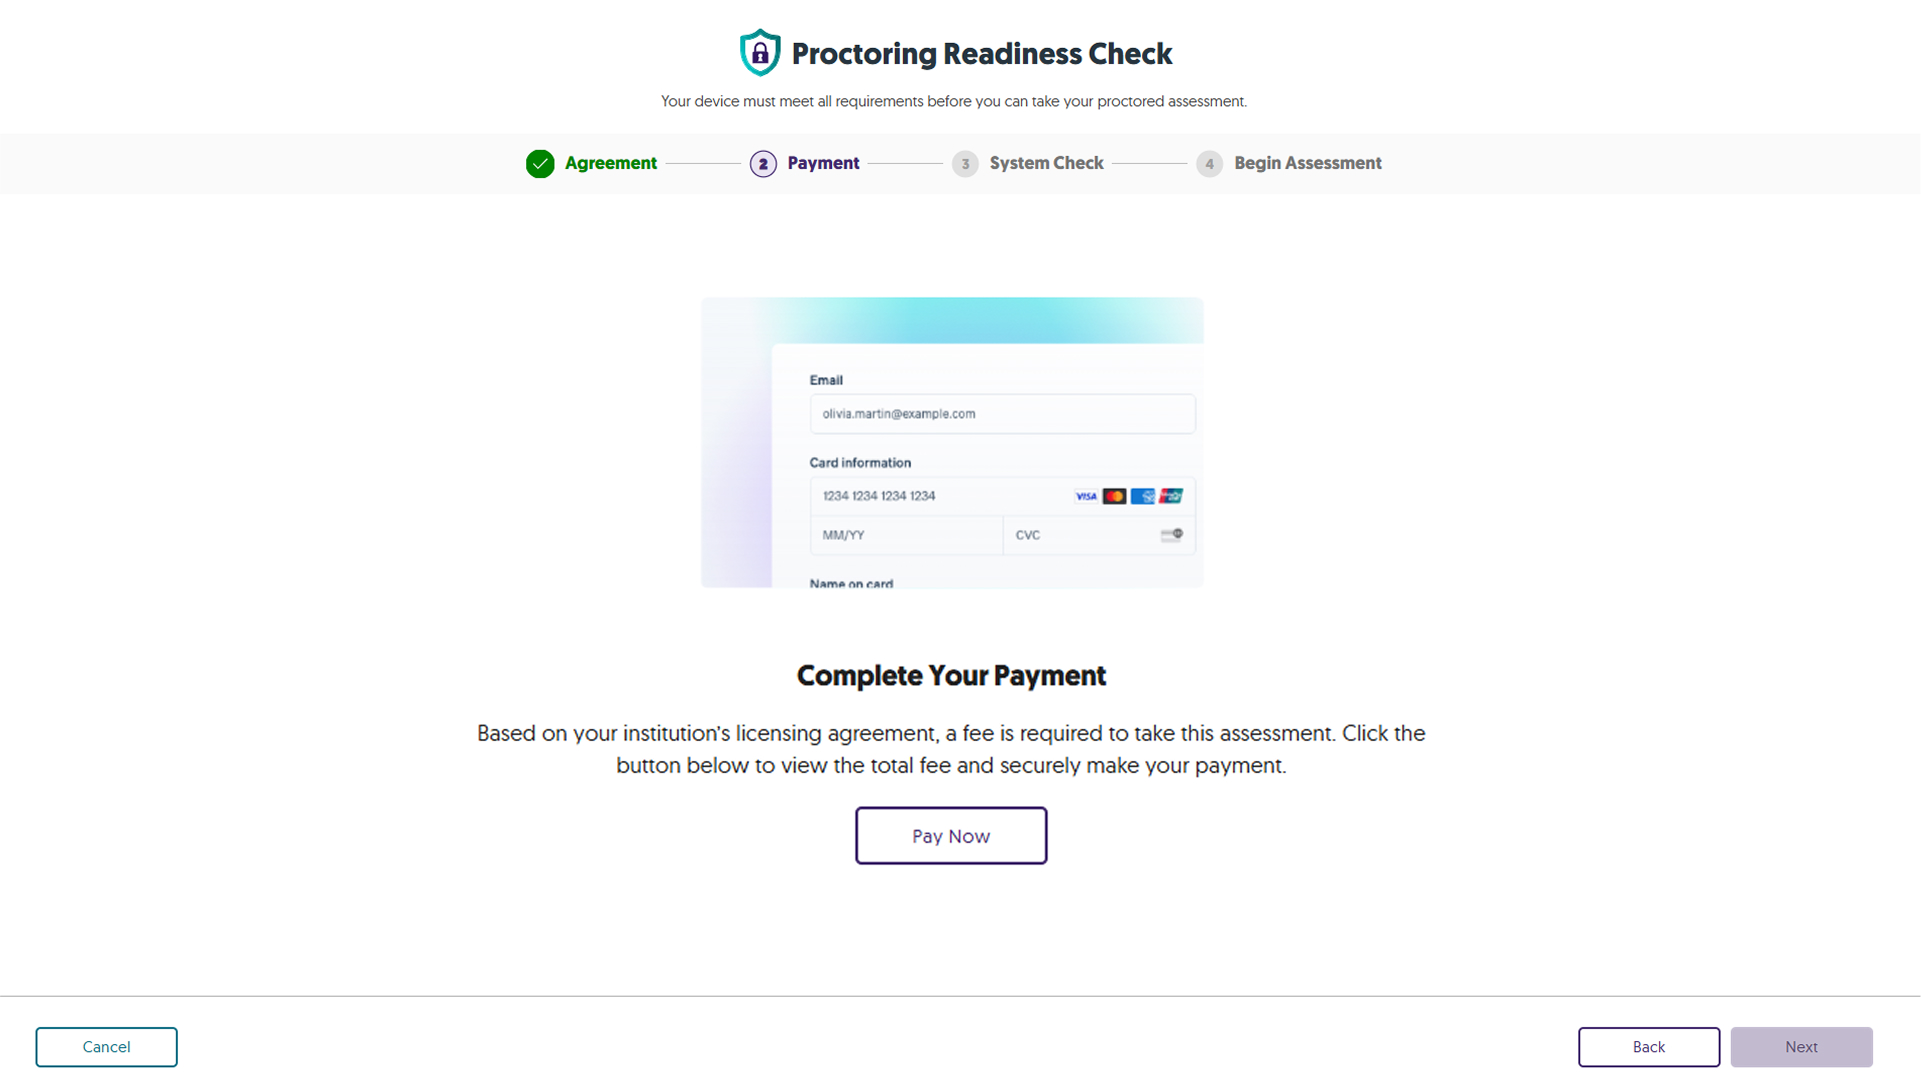The width and height of the screenshot is (1921, 1087).
Task: Click the Mastercard logo
Action: (x=1114, y=497)
